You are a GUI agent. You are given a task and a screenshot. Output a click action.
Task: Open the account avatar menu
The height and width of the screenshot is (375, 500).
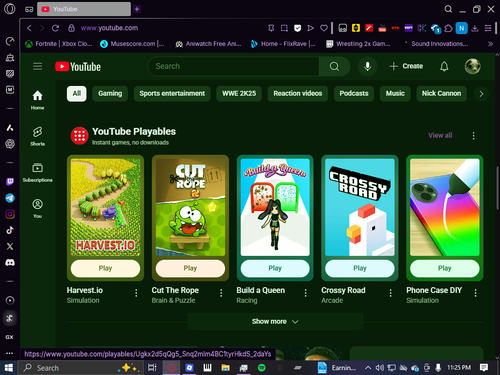point(472,66)
